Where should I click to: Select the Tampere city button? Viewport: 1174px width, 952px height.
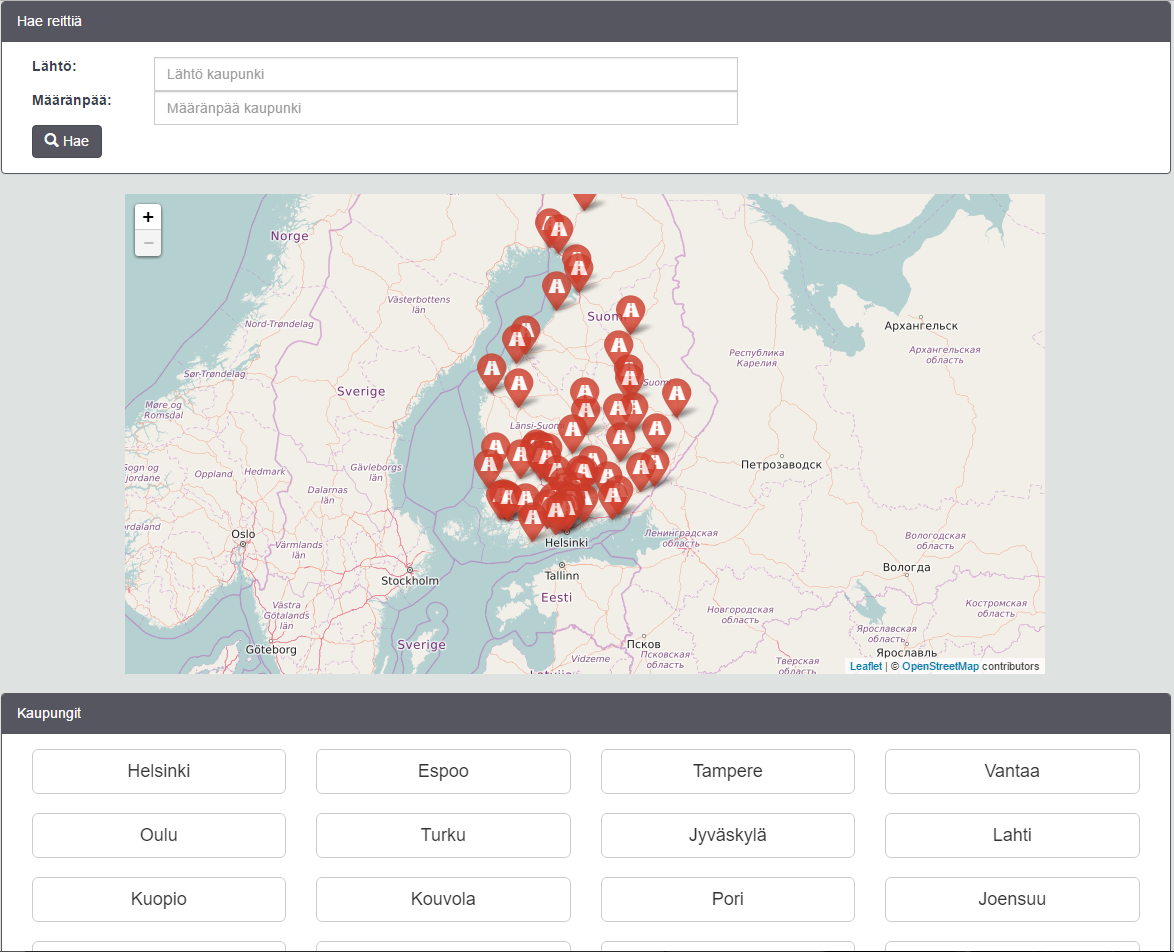tap(728, 771)
